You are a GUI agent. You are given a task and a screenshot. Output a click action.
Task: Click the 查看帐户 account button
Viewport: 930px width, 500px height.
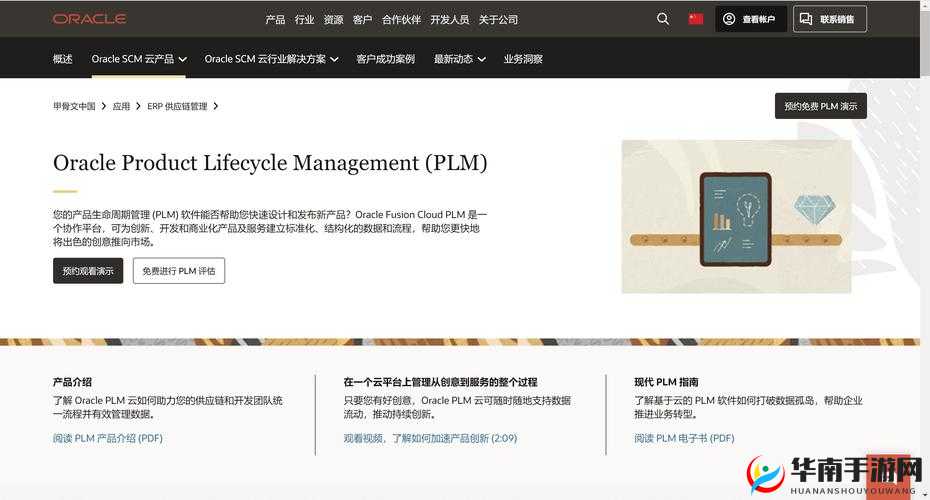[x=750, y=19]
